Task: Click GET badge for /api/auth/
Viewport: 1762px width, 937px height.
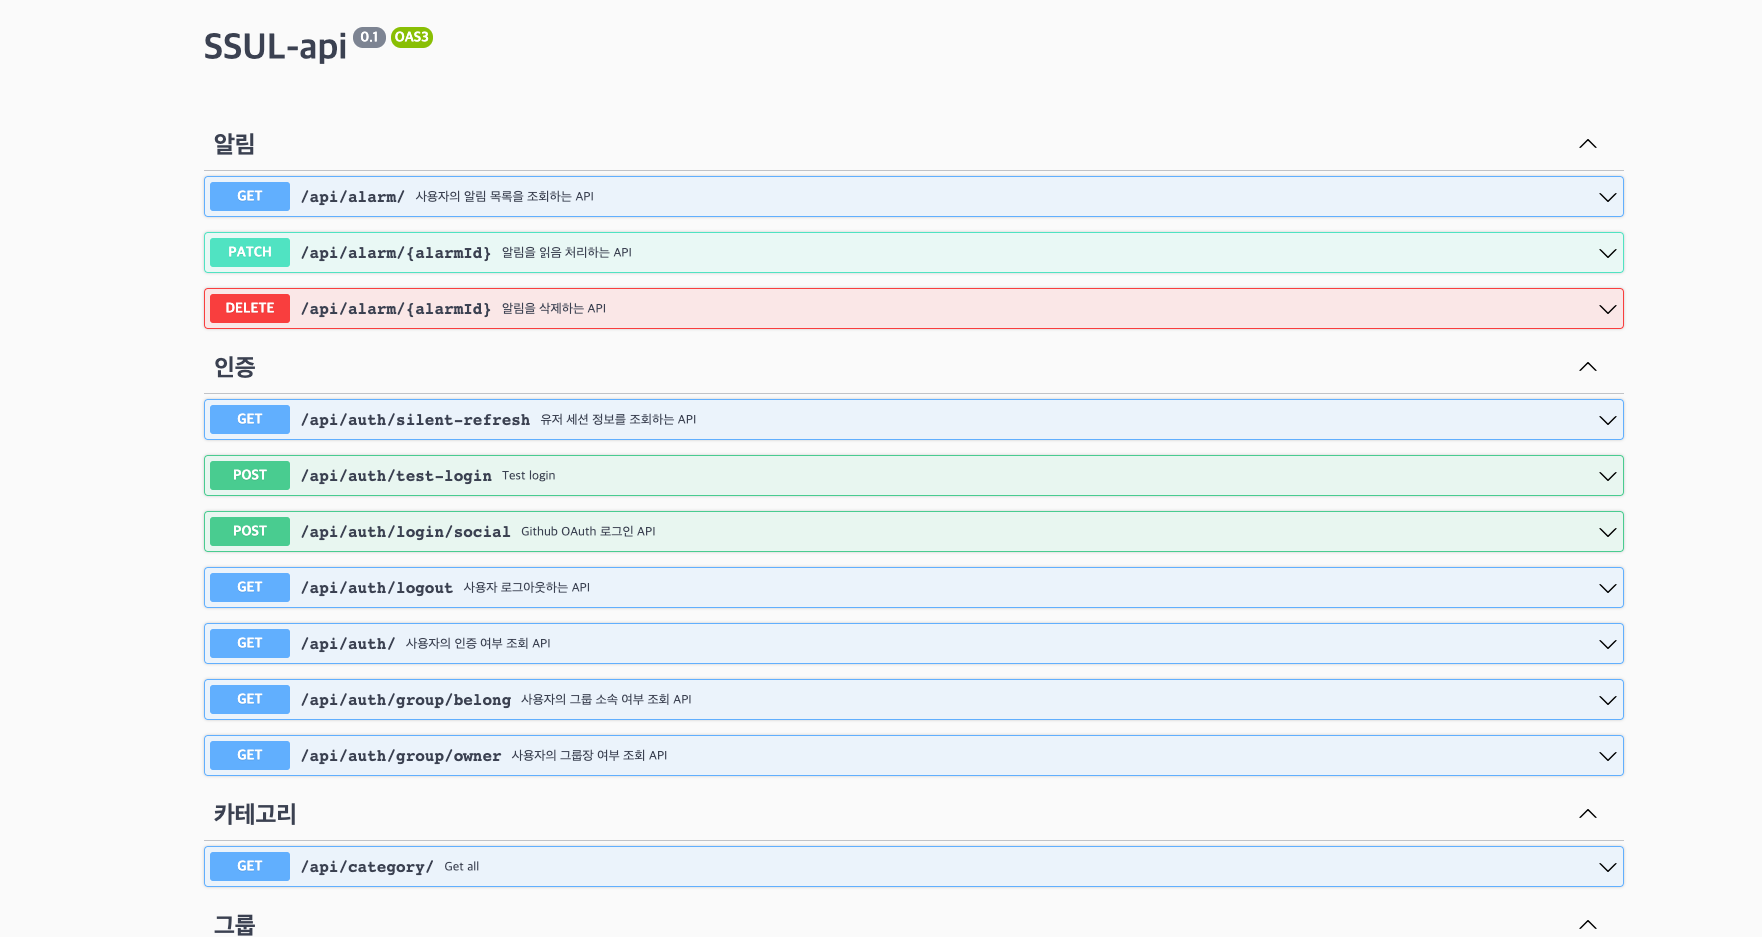Action: tap(250, 643)
